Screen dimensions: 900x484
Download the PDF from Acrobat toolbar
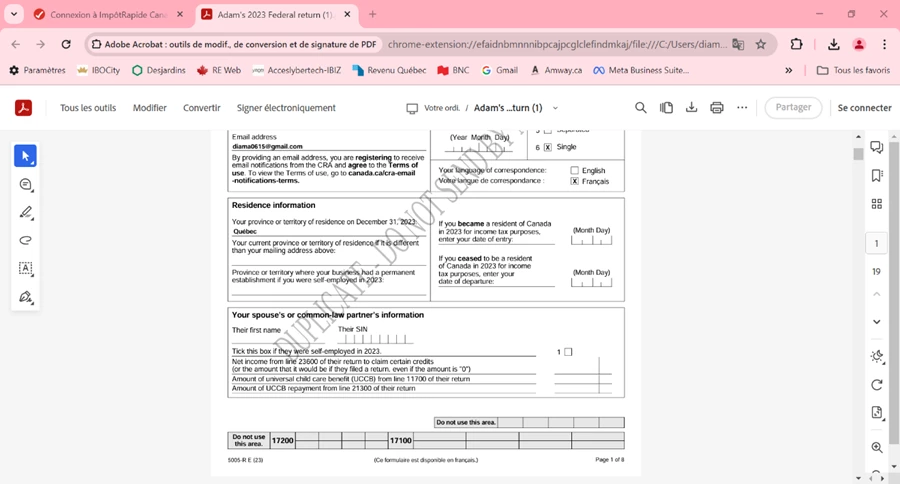[x=692, y=107]
